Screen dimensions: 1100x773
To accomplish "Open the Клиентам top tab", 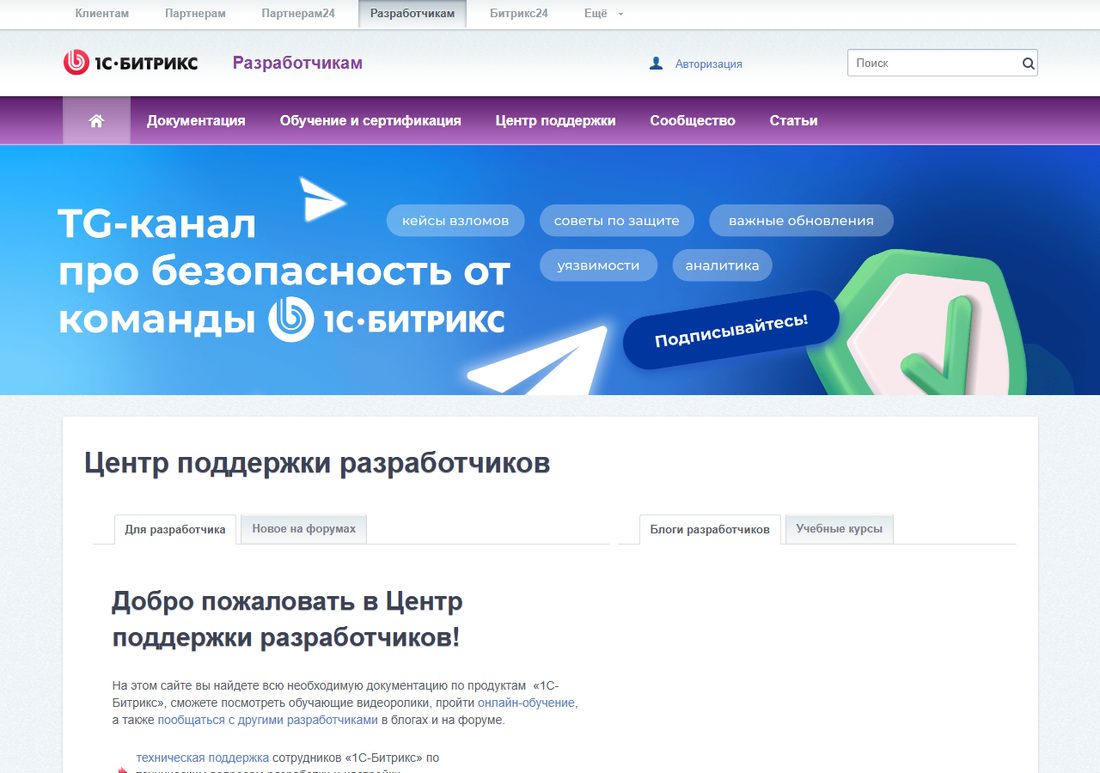I will (x=102, y=13).
